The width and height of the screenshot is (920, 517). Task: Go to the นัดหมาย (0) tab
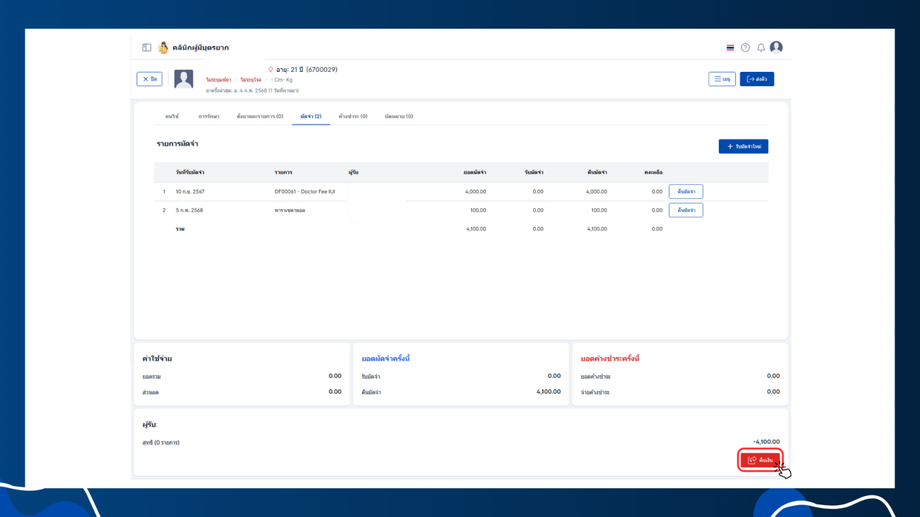pyautogui.click(x=399, y=117)
